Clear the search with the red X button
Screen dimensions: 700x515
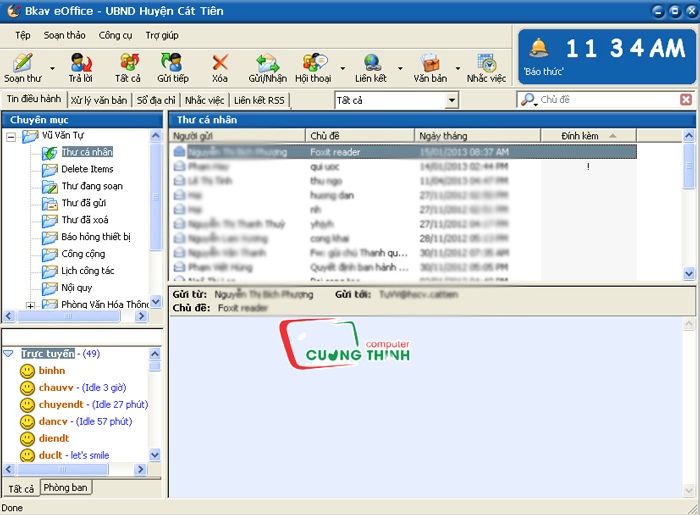tap(686, 100)
